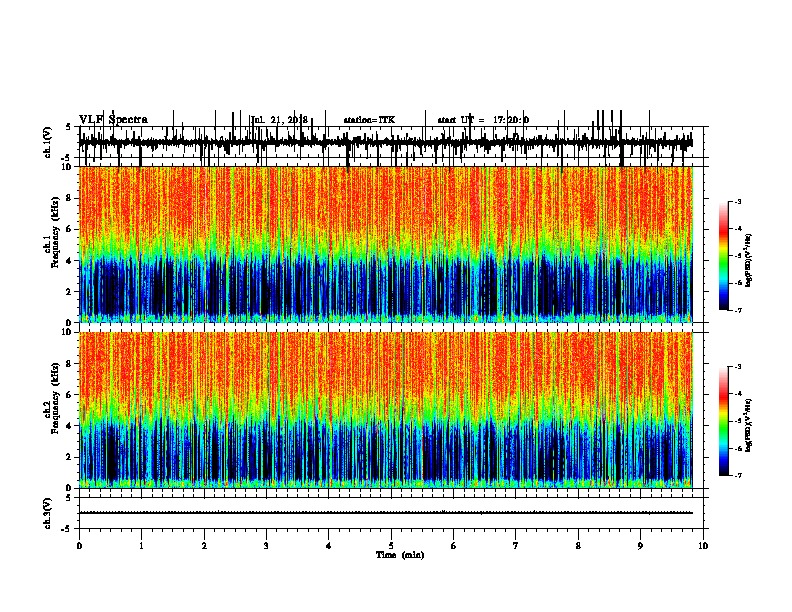
Task: Click inside the ch.2 spectrogram plot
Action: pos(386,410)
